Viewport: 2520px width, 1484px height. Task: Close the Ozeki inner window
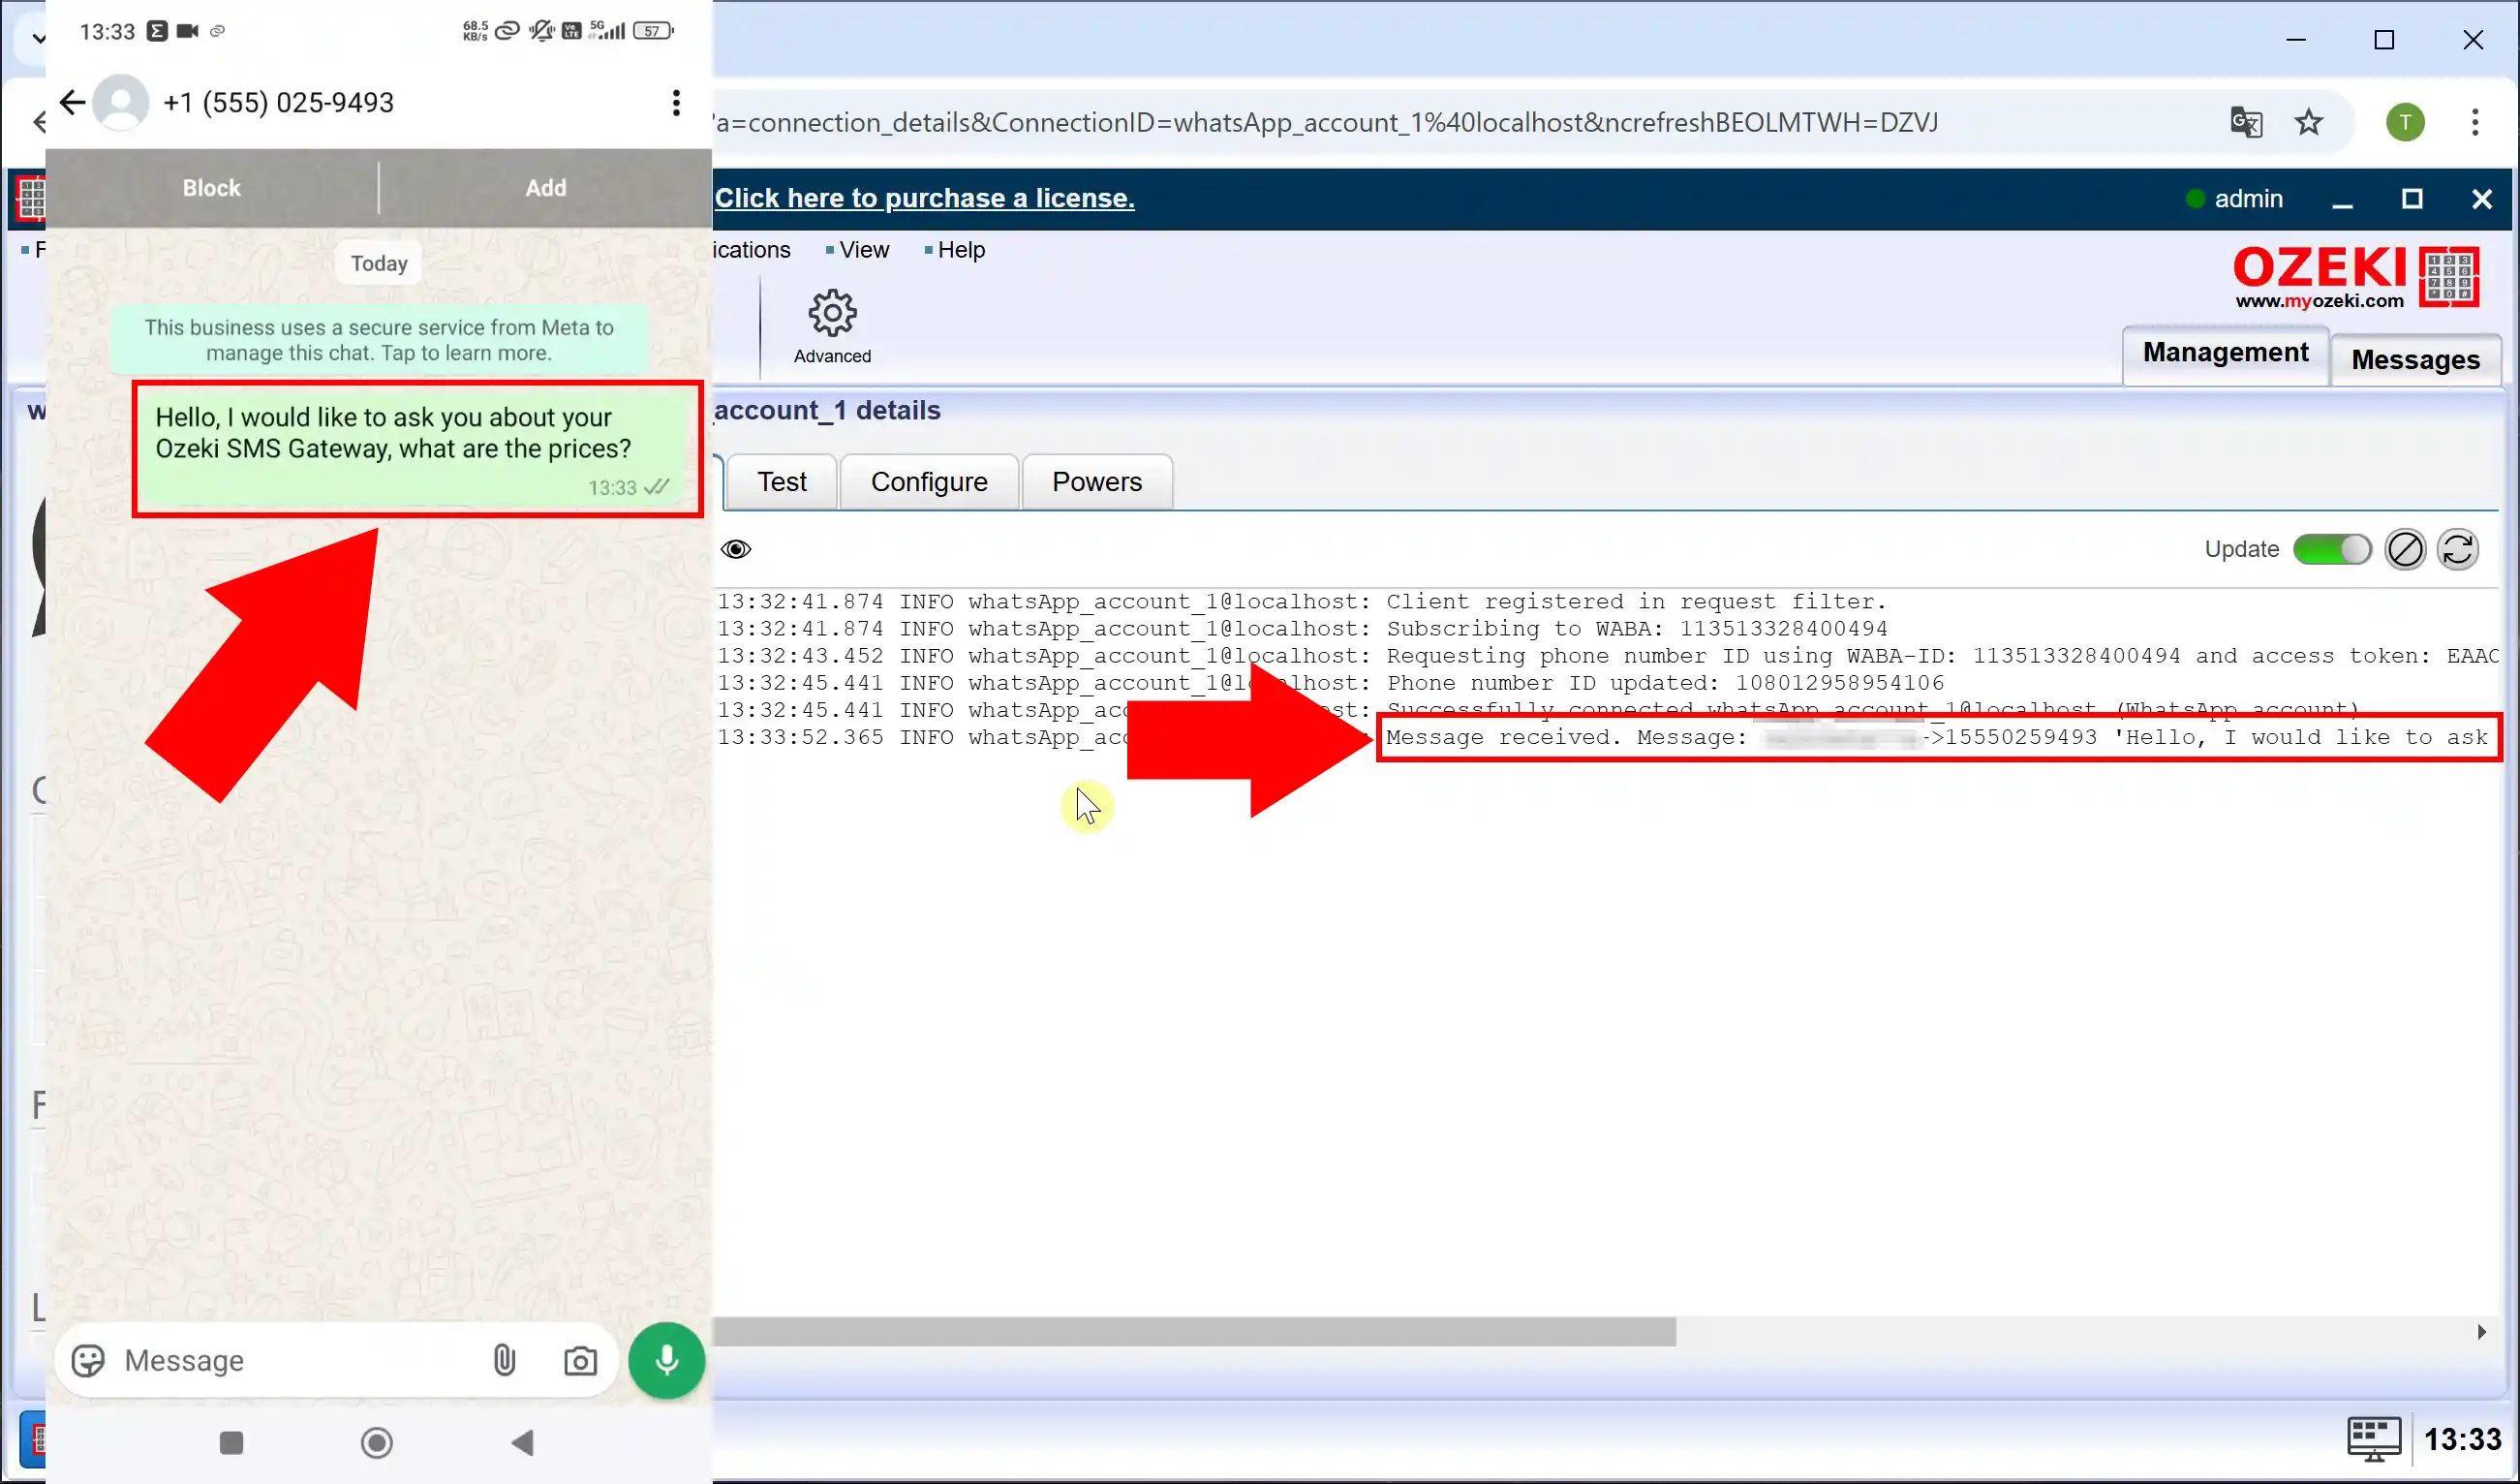(x=2481, y=198)
